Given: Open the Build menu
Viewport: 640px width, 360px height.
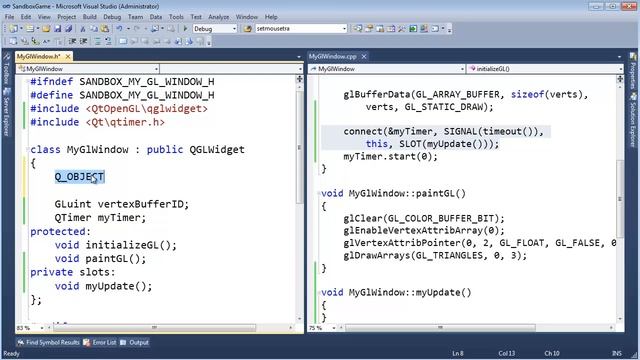Looking at the screenshot, I should (89, 17).
